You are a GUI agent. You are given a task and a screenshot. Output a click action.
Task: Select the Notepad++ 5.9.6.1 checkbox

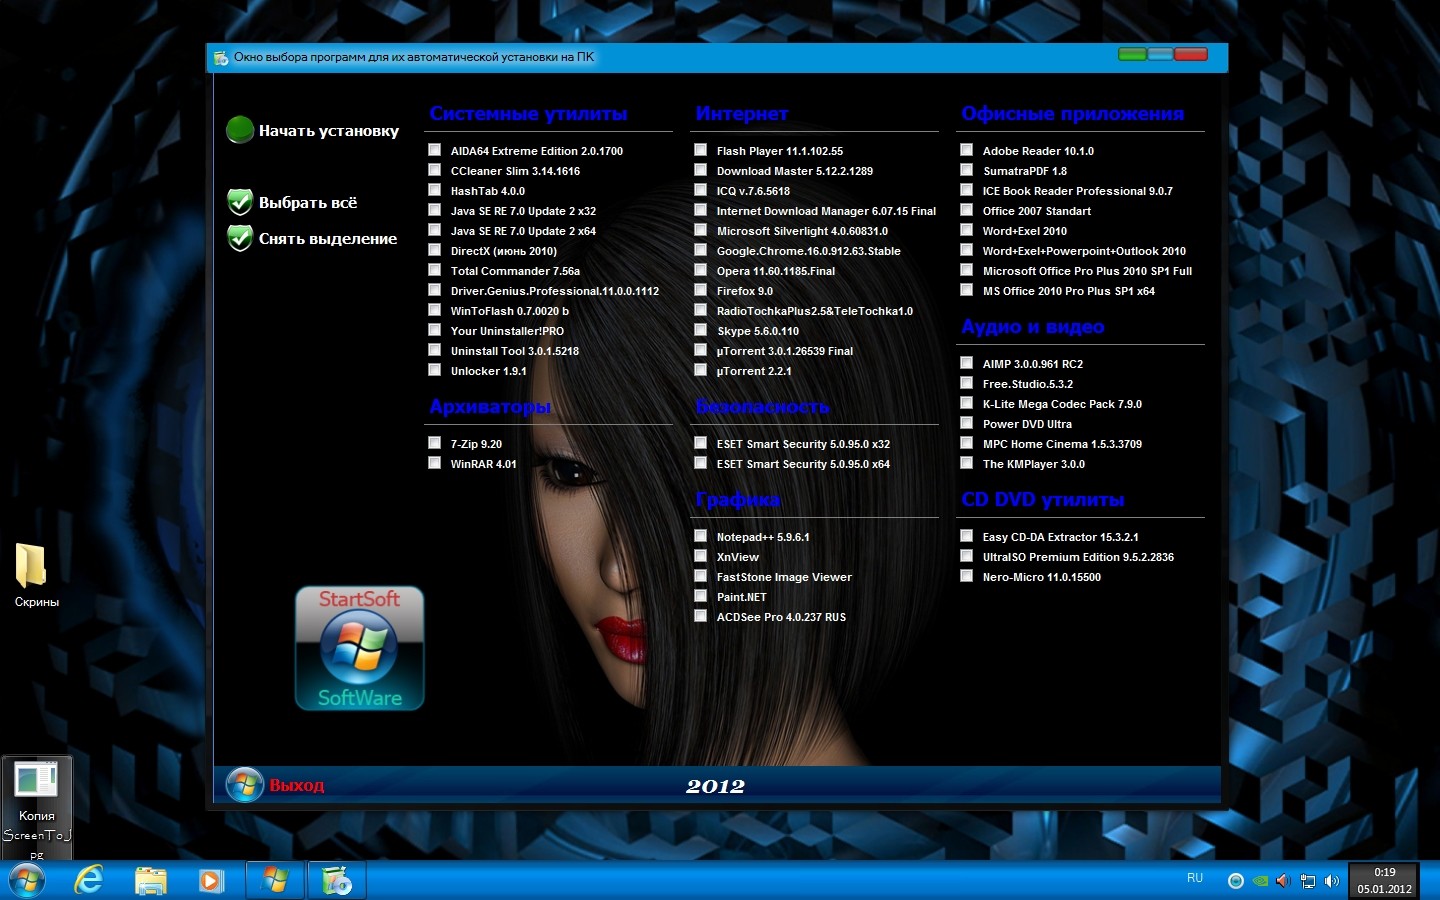click(x=701, y=536)
